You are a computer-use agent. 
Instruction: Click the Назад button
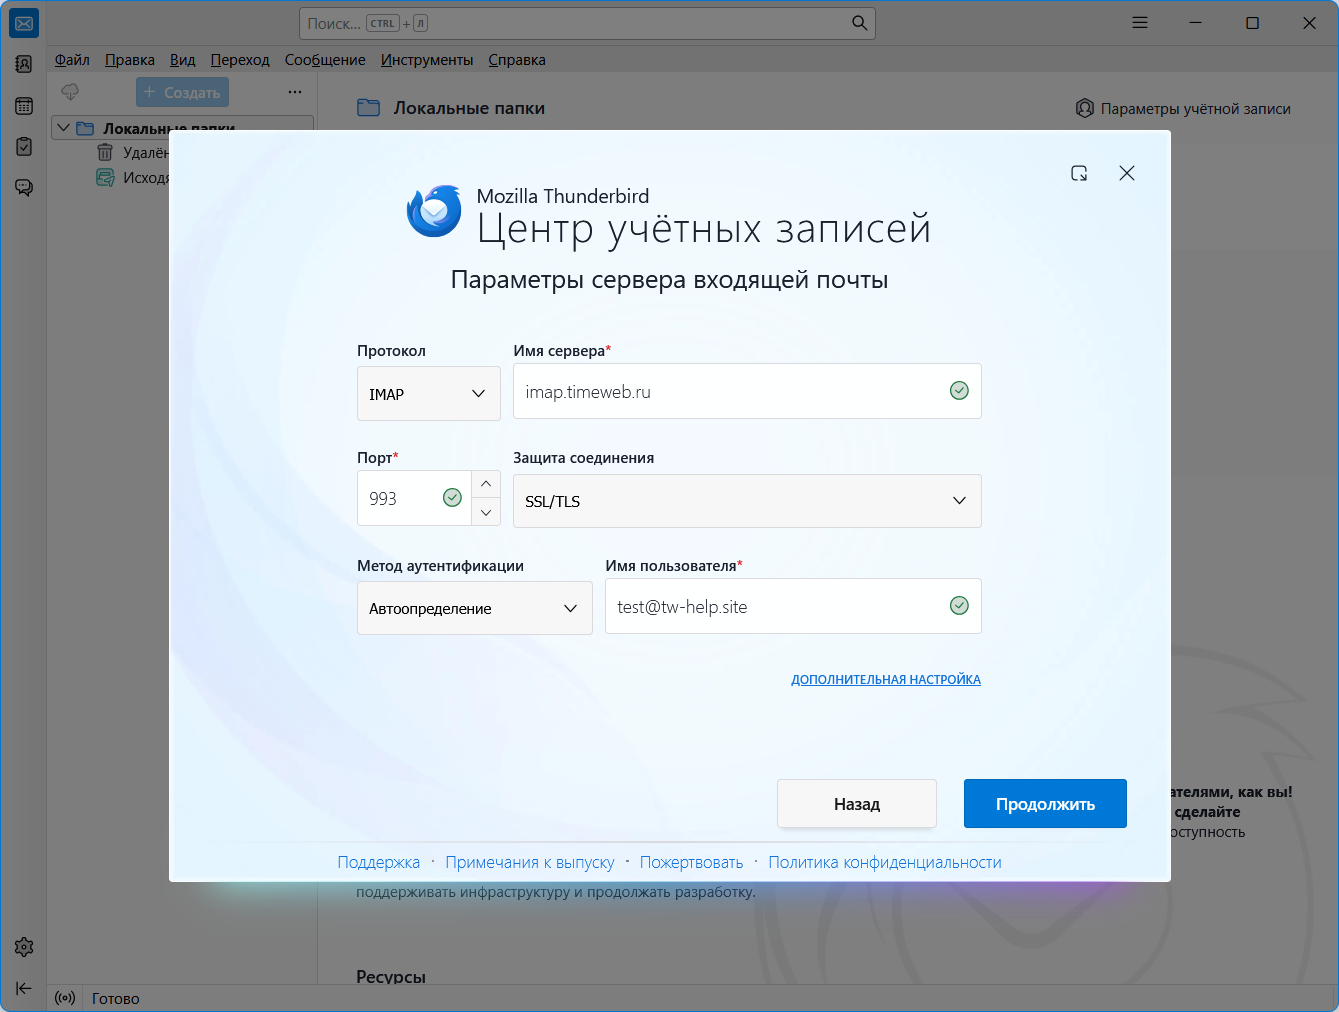pyautogui.click(x=857, y=804)
